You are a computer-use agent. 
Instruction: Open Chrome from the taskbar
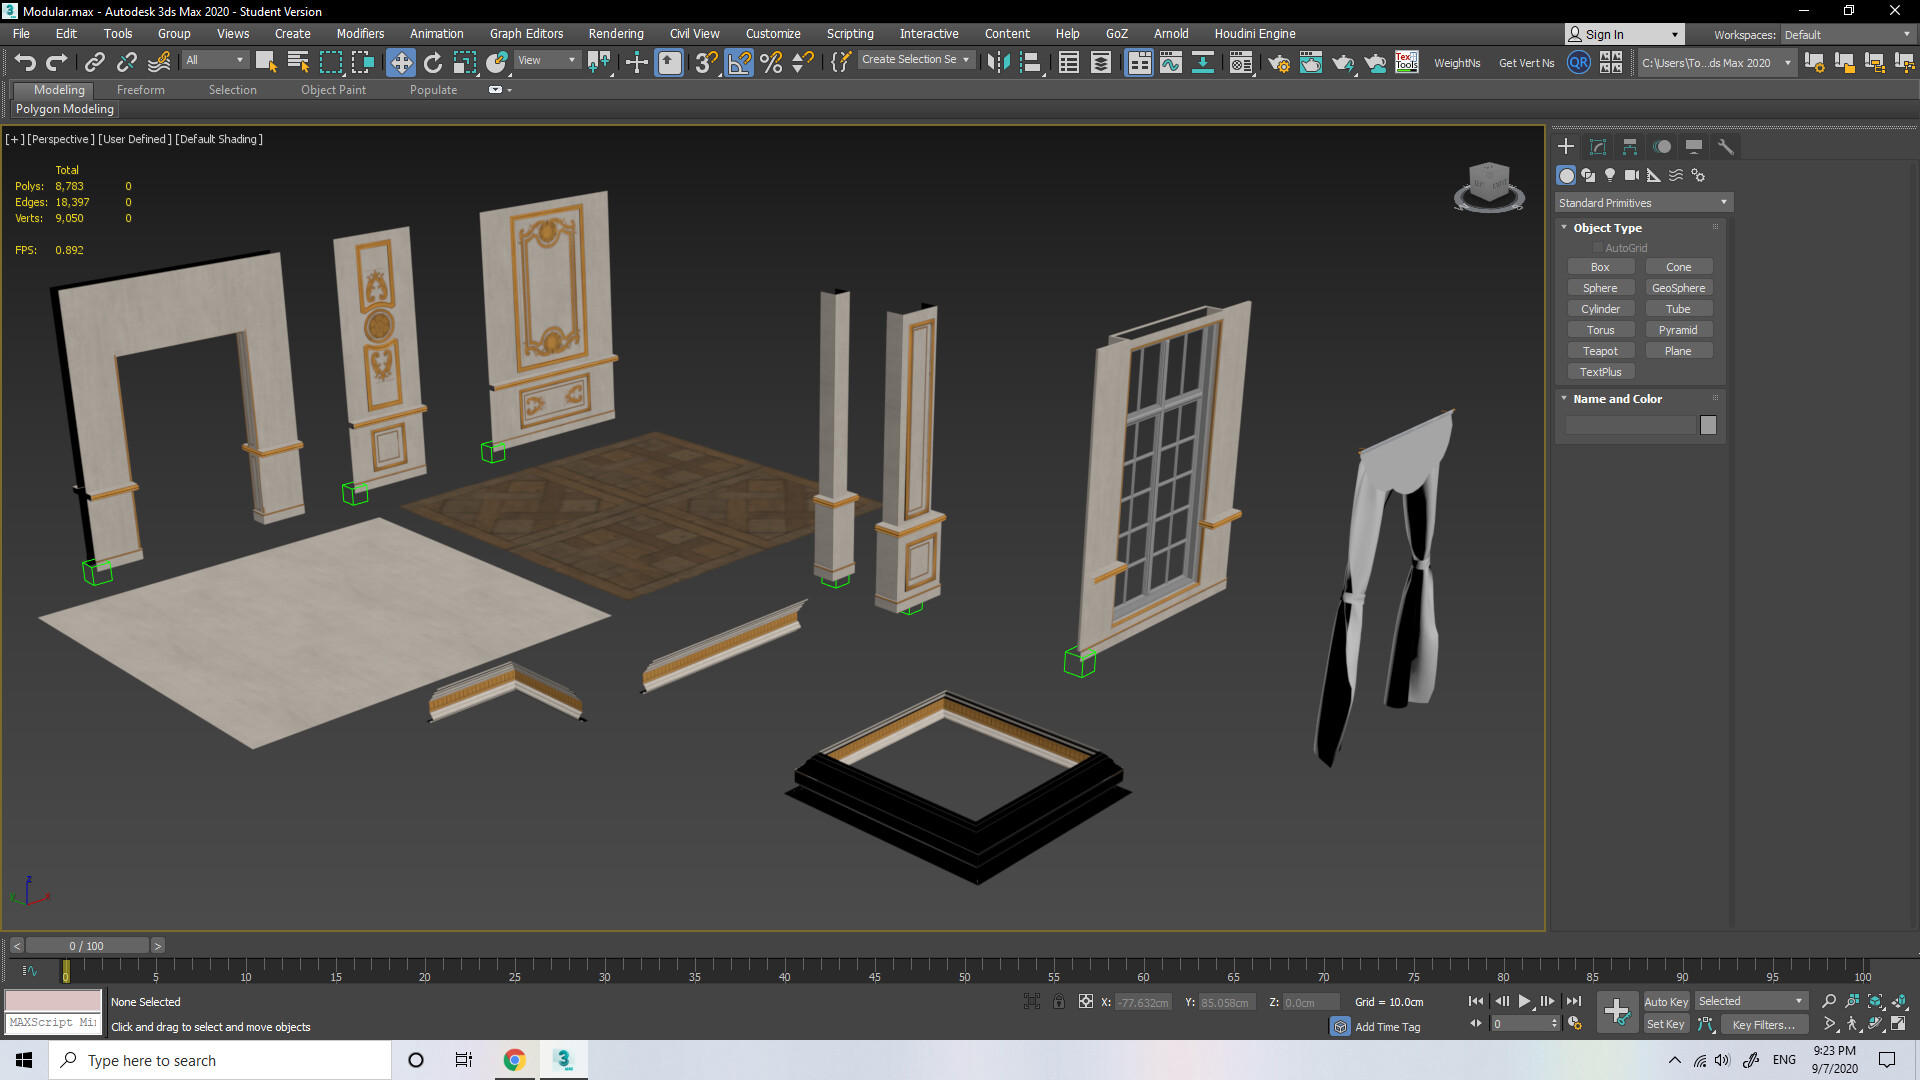(x=515, y=1060)
